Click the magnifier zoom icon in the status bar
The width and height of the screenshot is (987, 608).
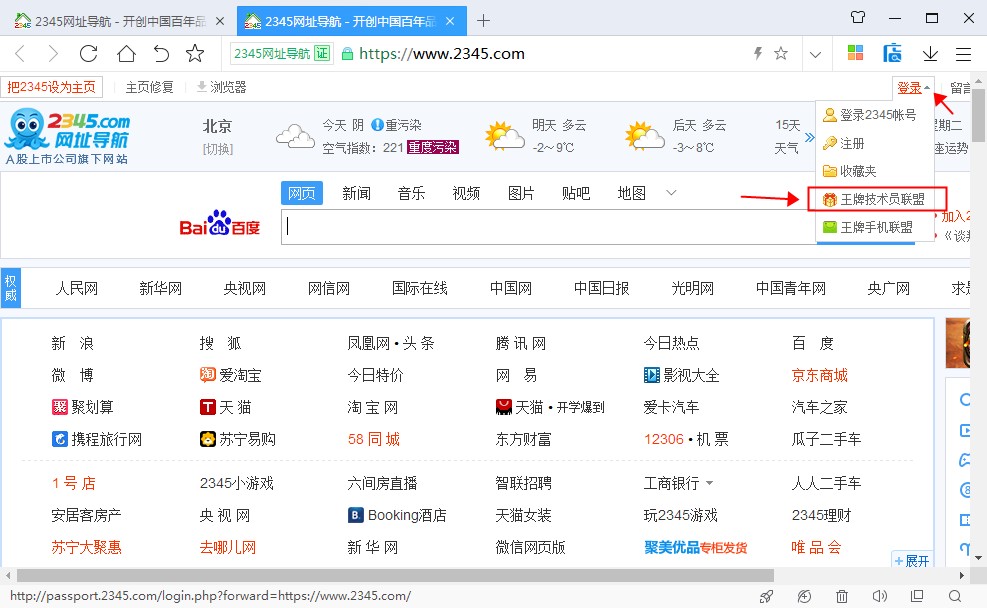pyautogui.click(x=953, y=595)
